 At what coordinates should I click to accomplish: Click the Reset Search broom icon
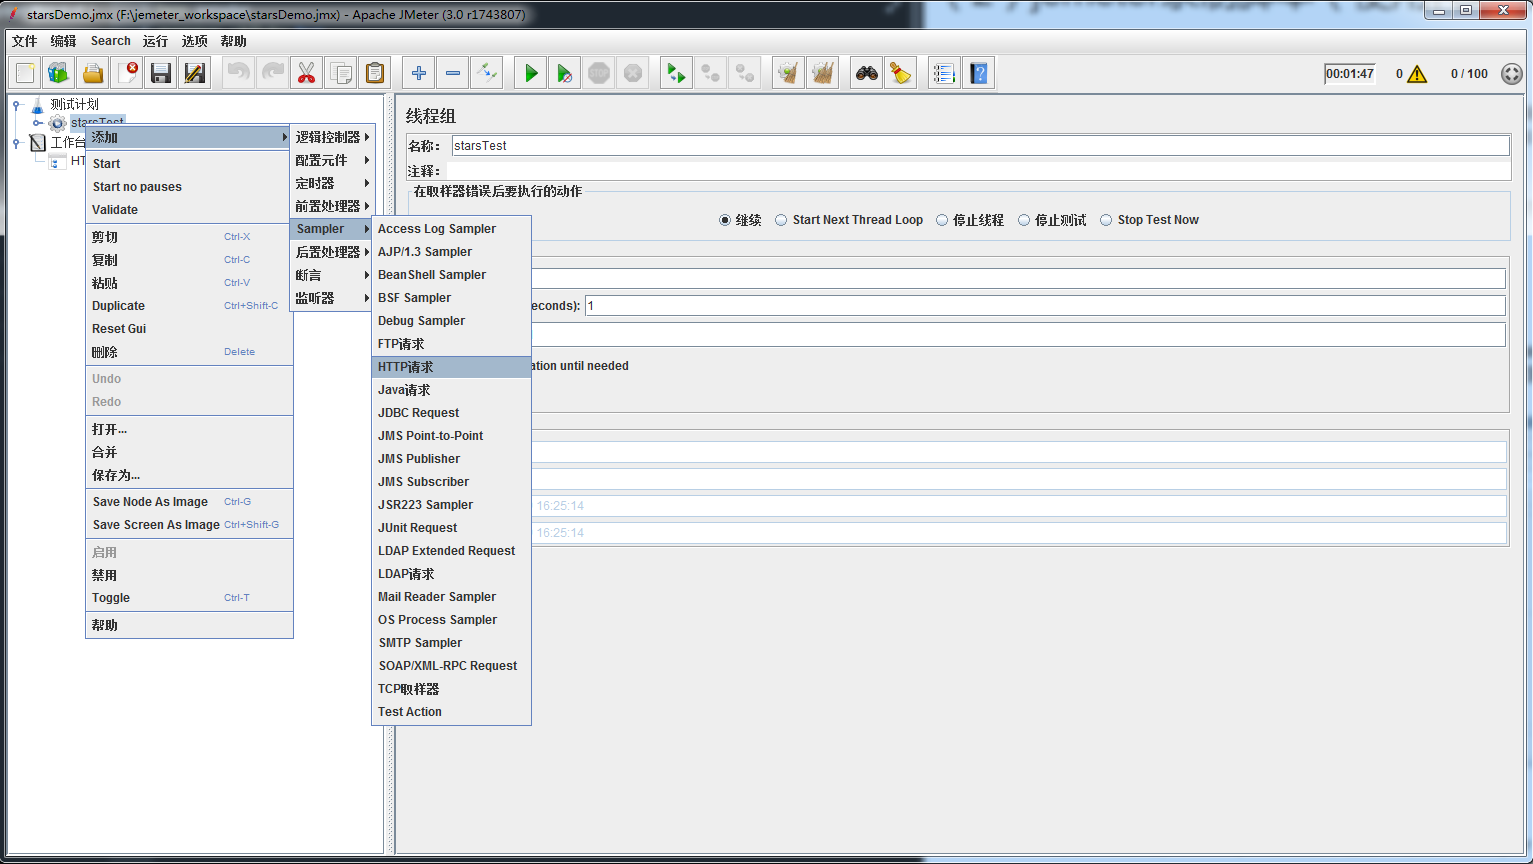901,73
